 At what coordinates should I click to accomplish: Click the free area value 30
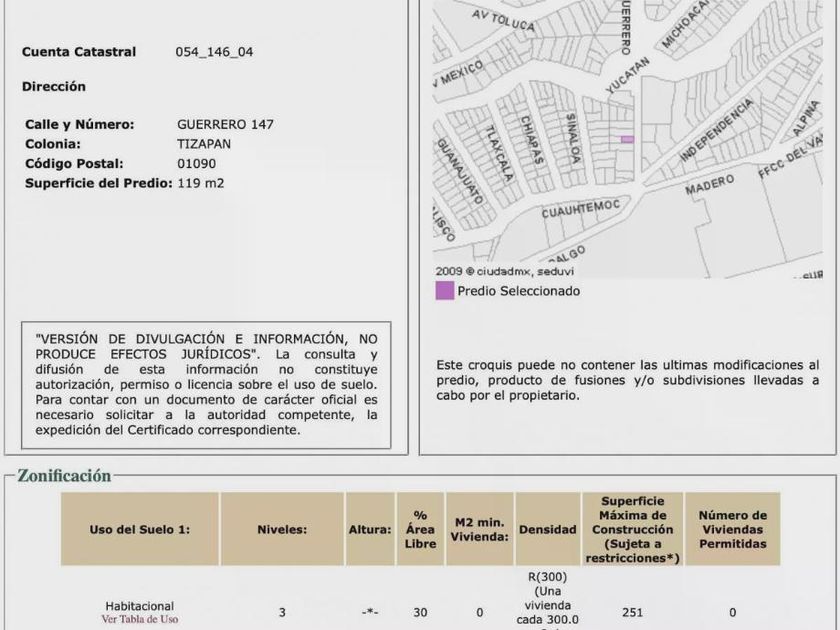(x=421, y=612)
